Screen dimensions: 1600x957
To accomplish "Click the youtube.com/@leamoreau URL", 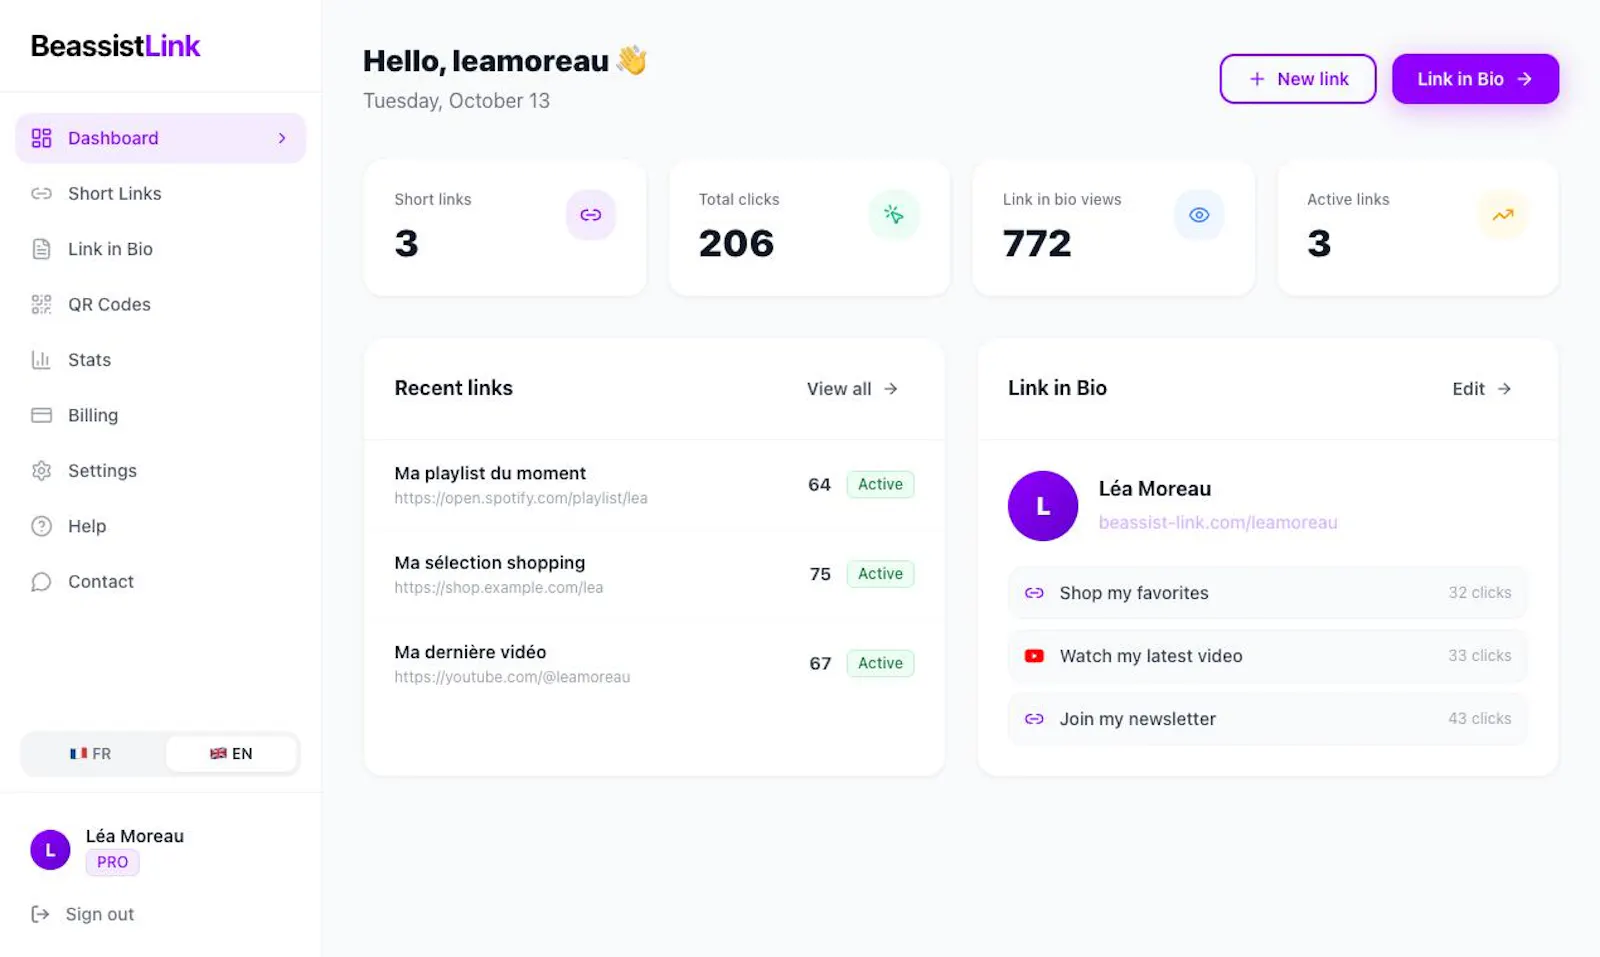I will click(x=512, y=677).
